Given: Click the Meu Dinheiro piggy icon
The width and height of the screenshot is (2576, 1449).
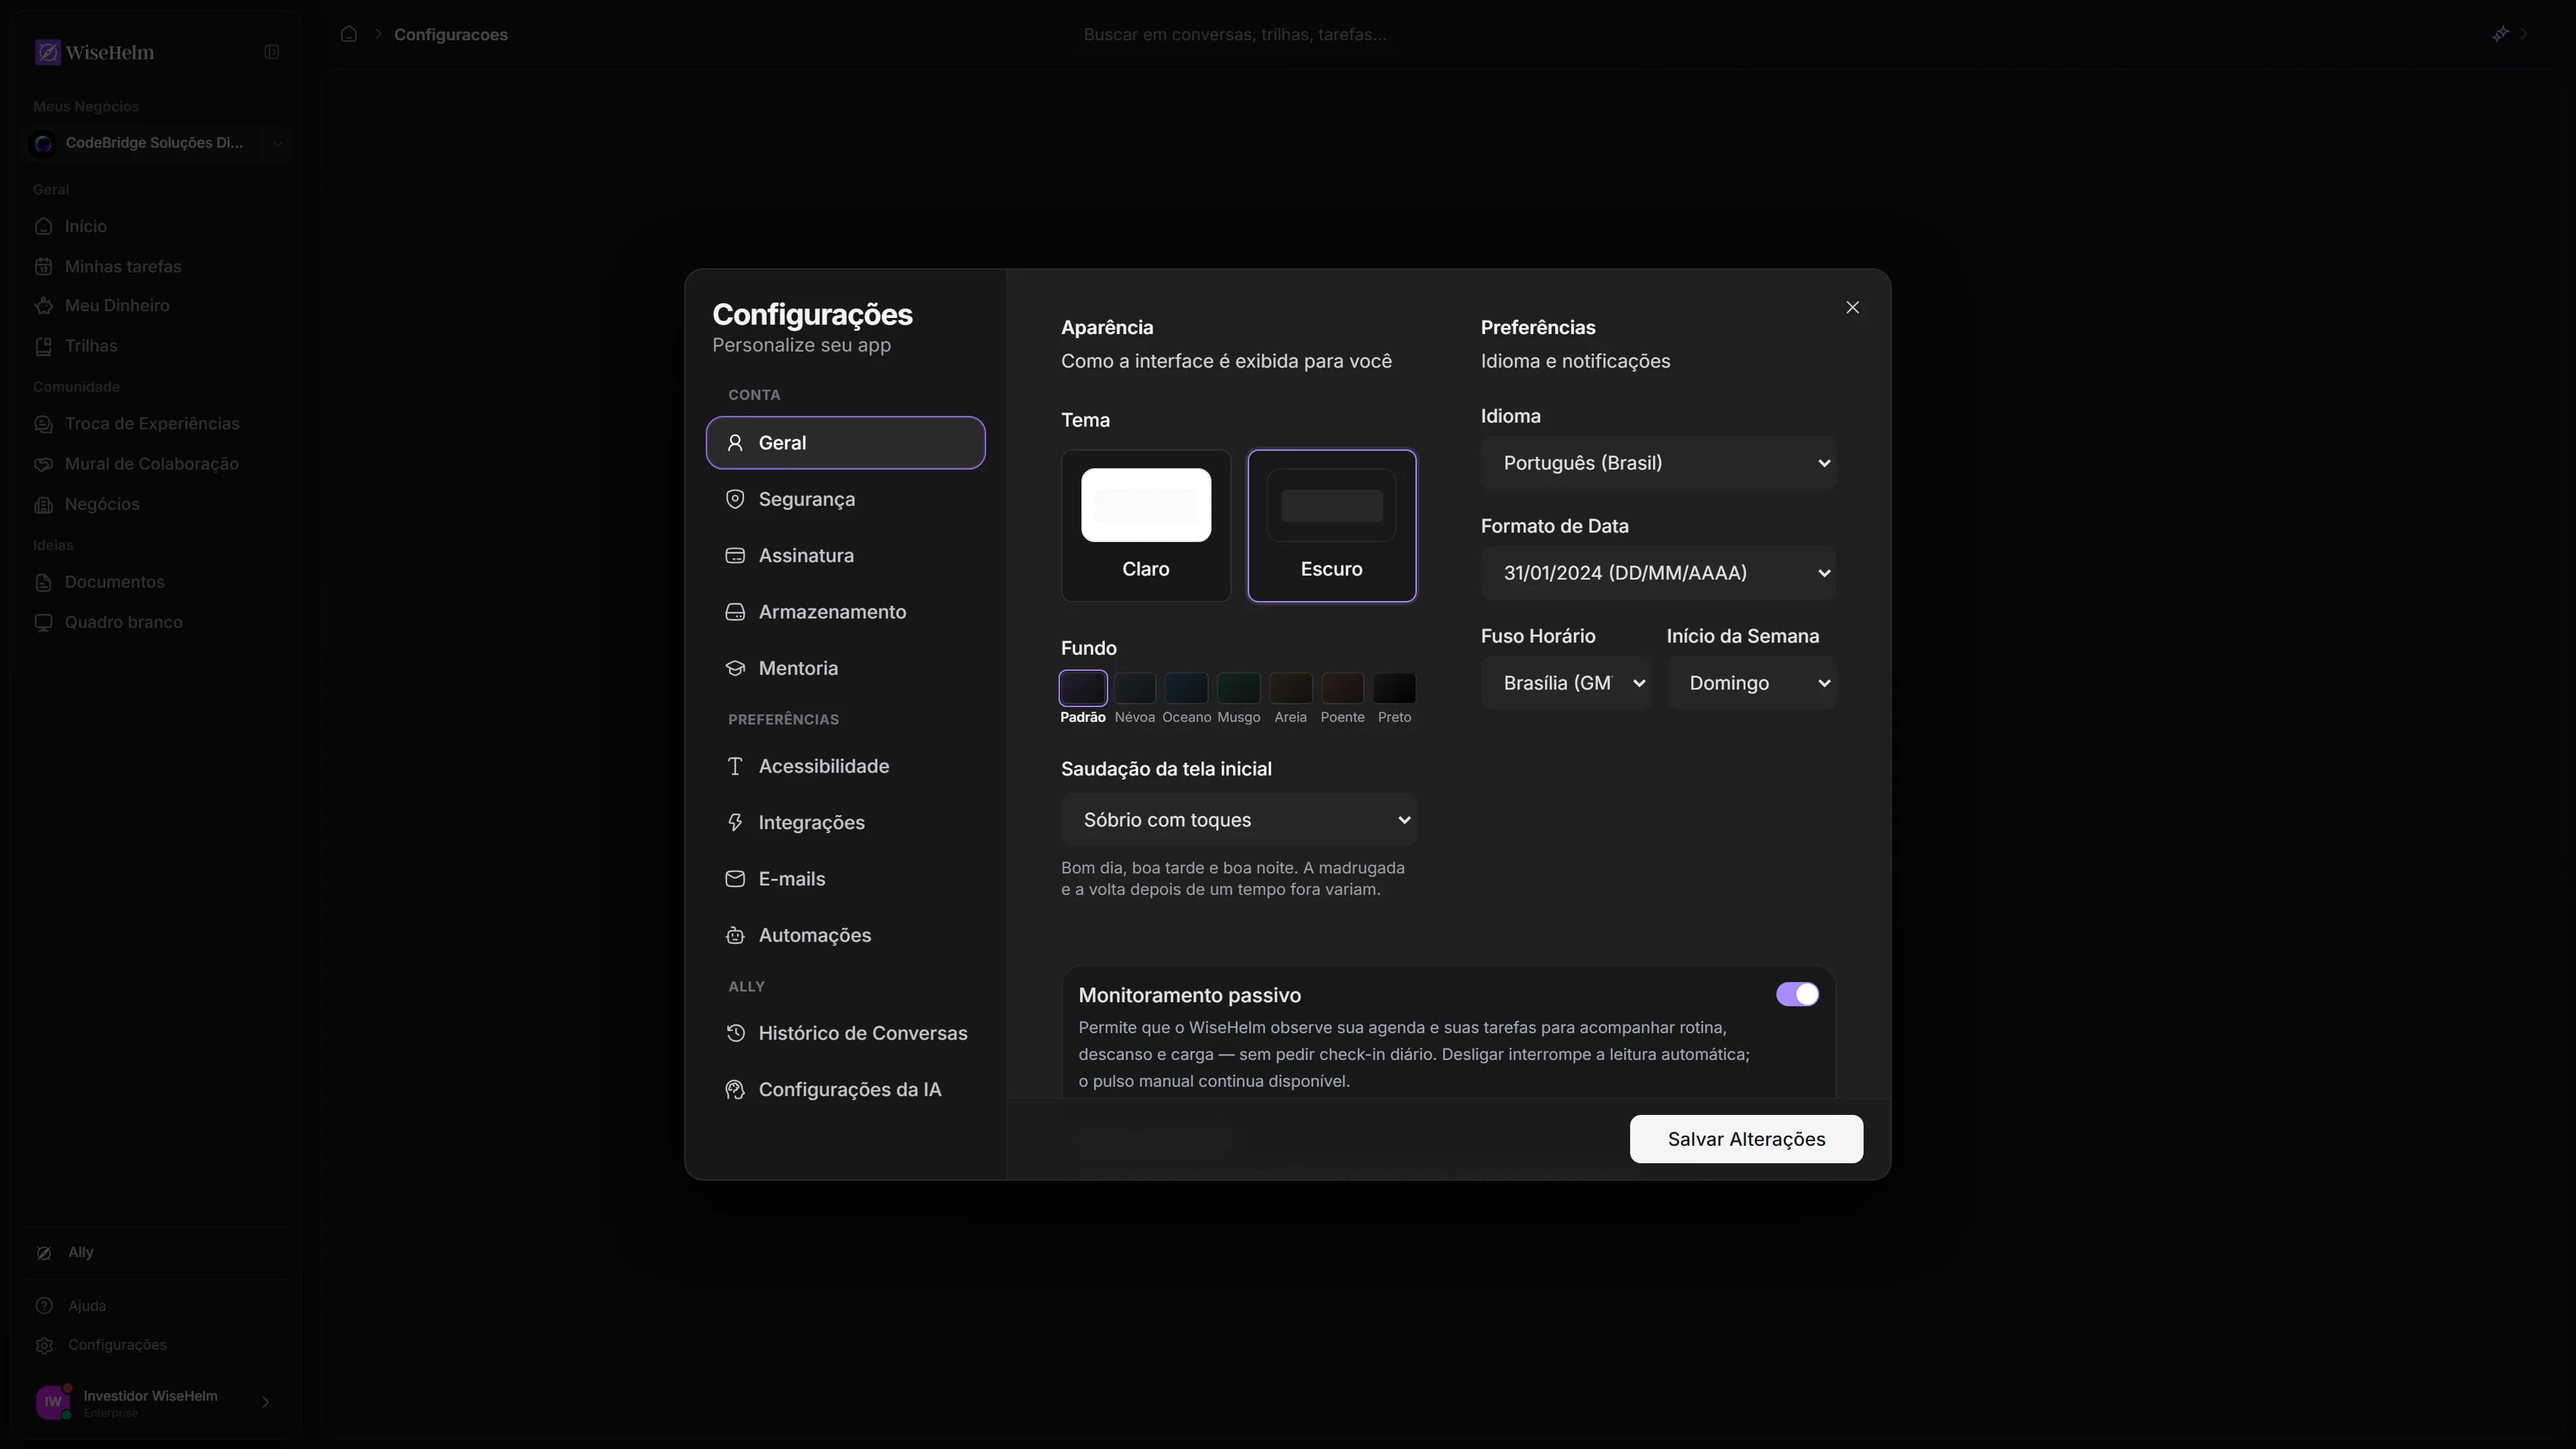Looking at the screenshot, I should [x=44, y=306].
